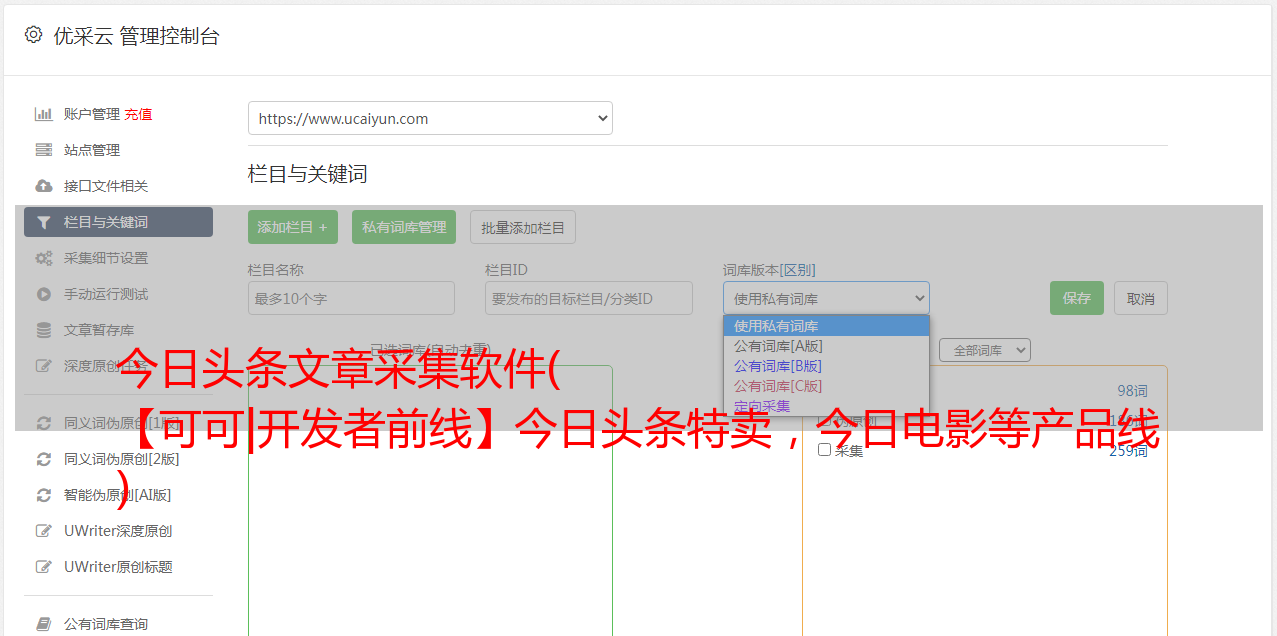Open the 全部词库 filter dropdown
Viewport: 1277px width, 636px height.
[x=985, y=350]
